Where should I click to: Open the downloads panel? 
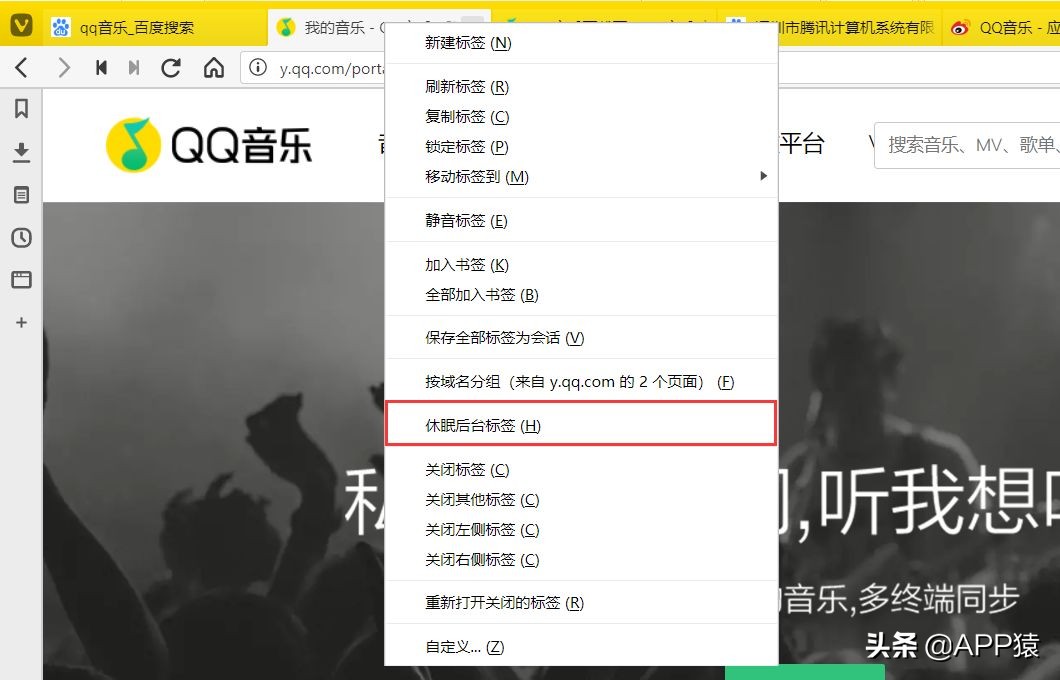[x=21, y=152]
